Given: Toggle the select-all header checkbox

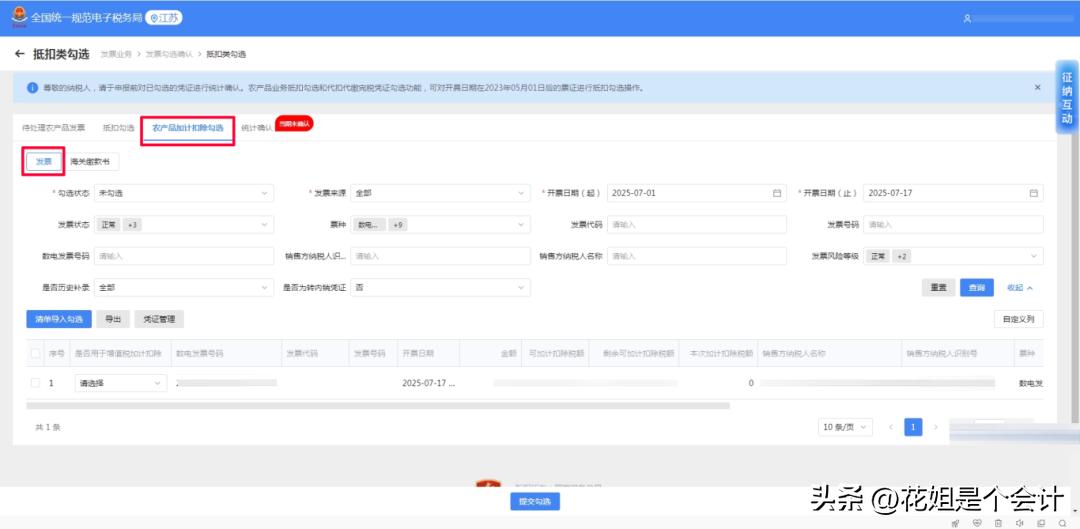Looking at the screenshot, I should tap(35, 353).
